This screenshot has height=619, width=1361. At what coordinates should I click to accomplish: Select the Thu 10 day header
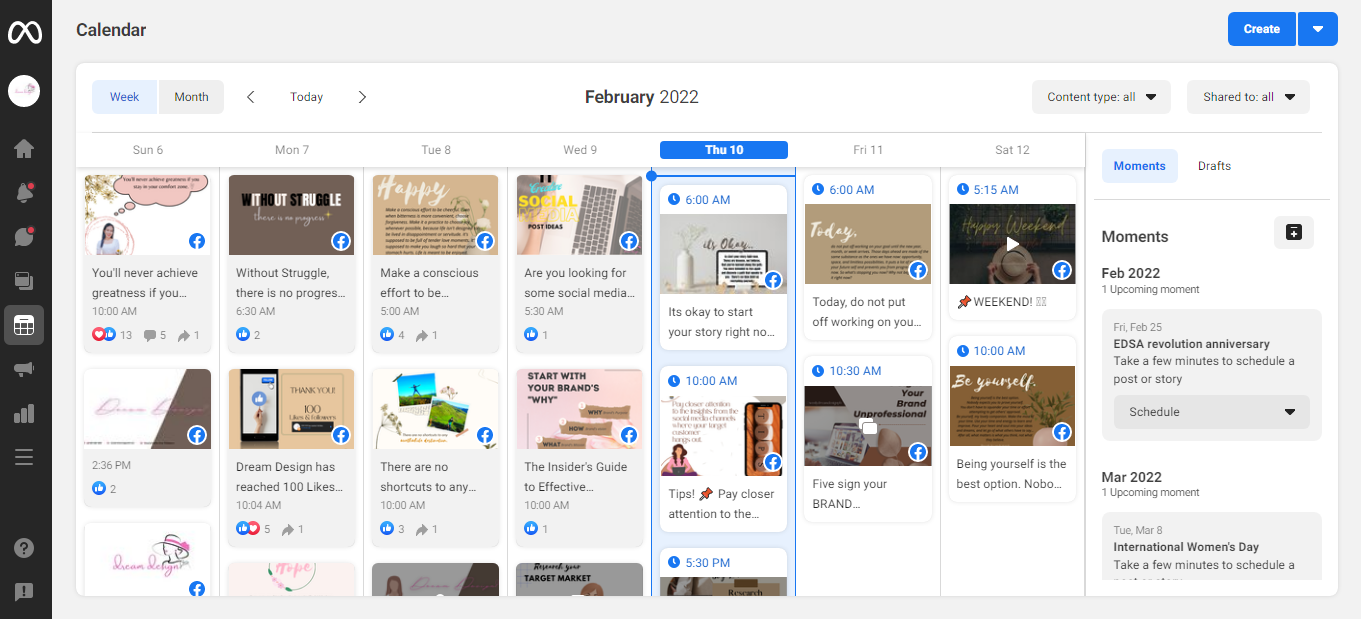pos(724,150)
